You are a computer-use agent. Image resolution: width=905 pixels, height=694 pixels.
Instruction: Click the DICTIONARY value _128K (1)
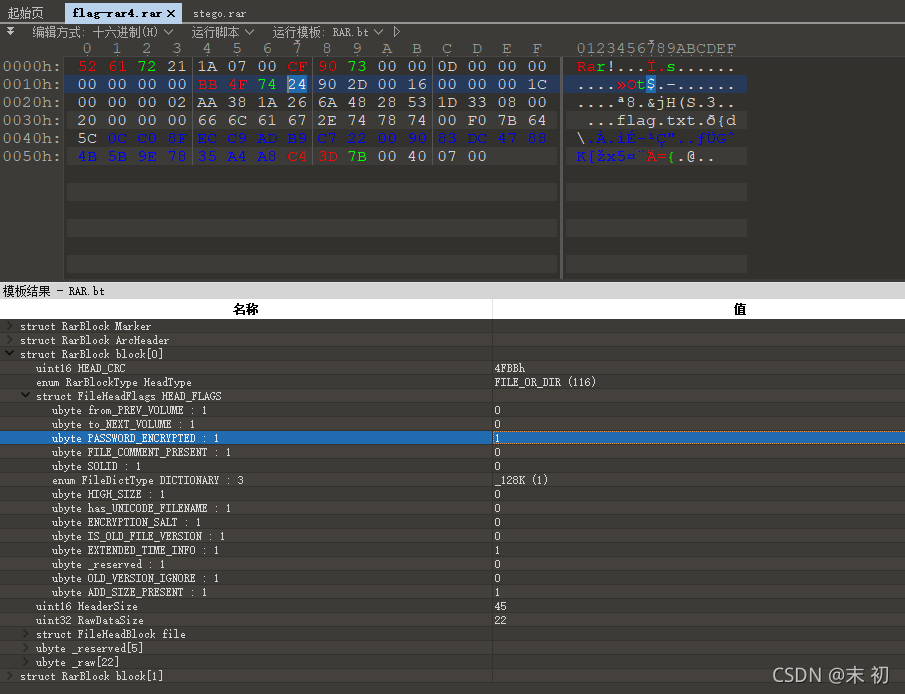(x=521, y=480)
